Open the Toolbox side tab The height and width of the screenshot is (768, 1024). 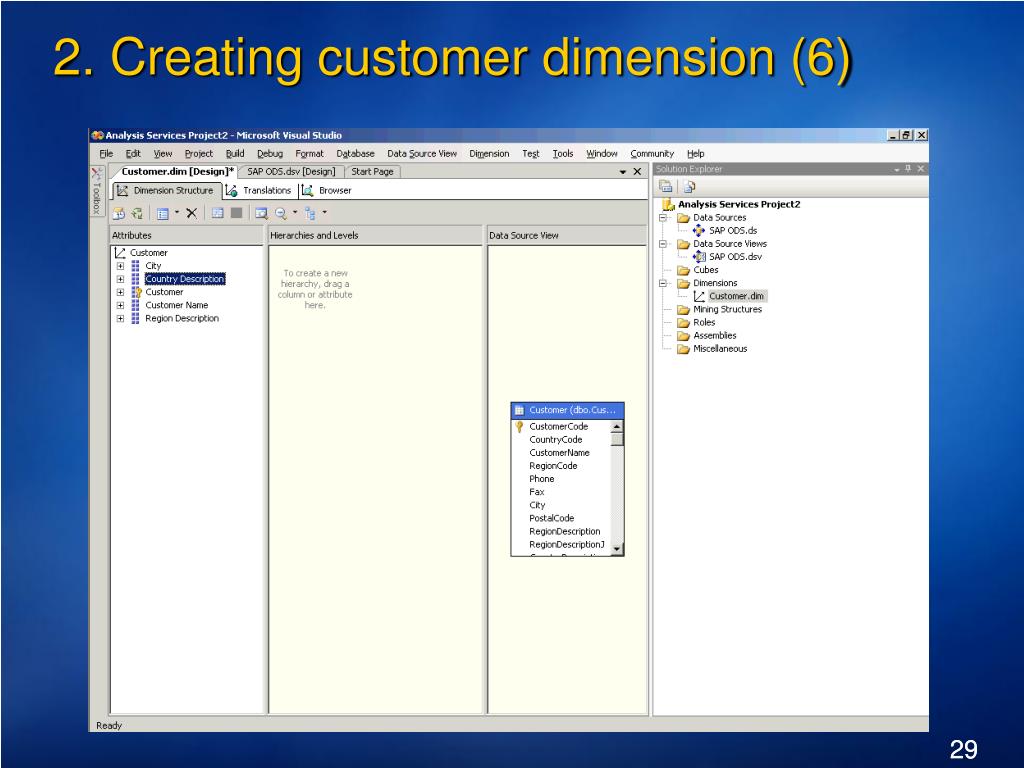tap(97, 191)
